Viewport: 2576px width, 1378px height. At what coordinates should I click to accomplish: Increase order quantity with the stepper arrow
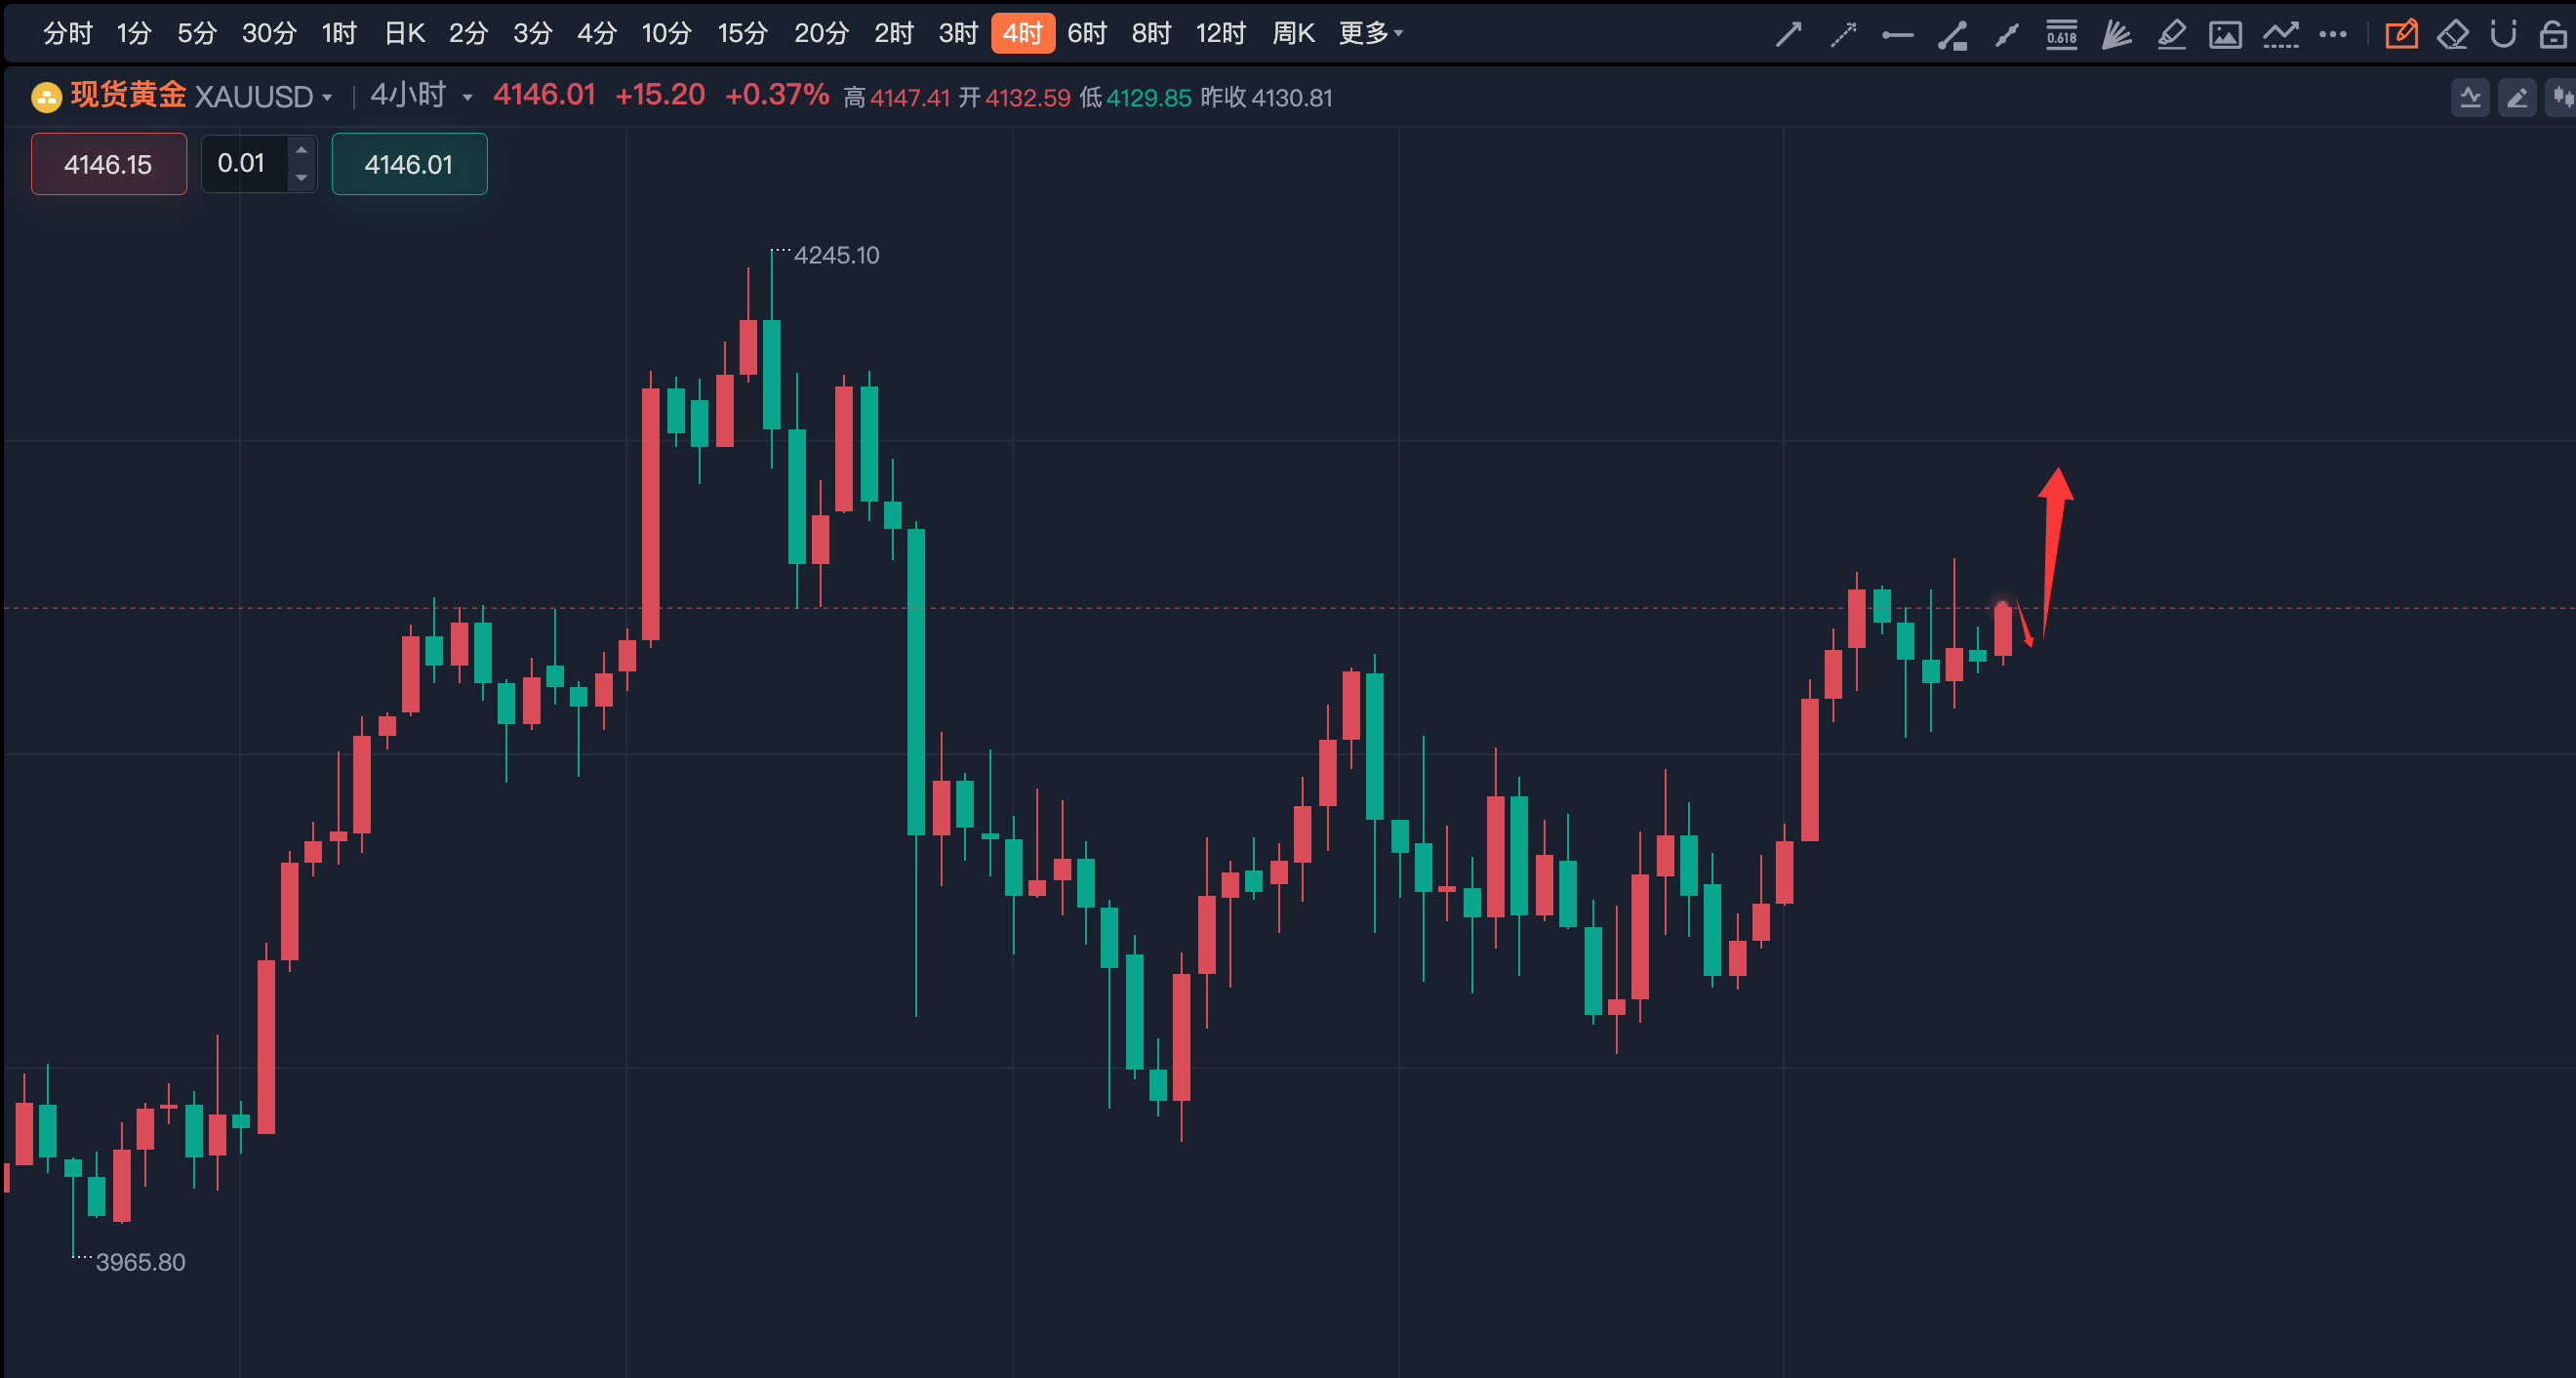pyautogui.click(x=301, y=150)
